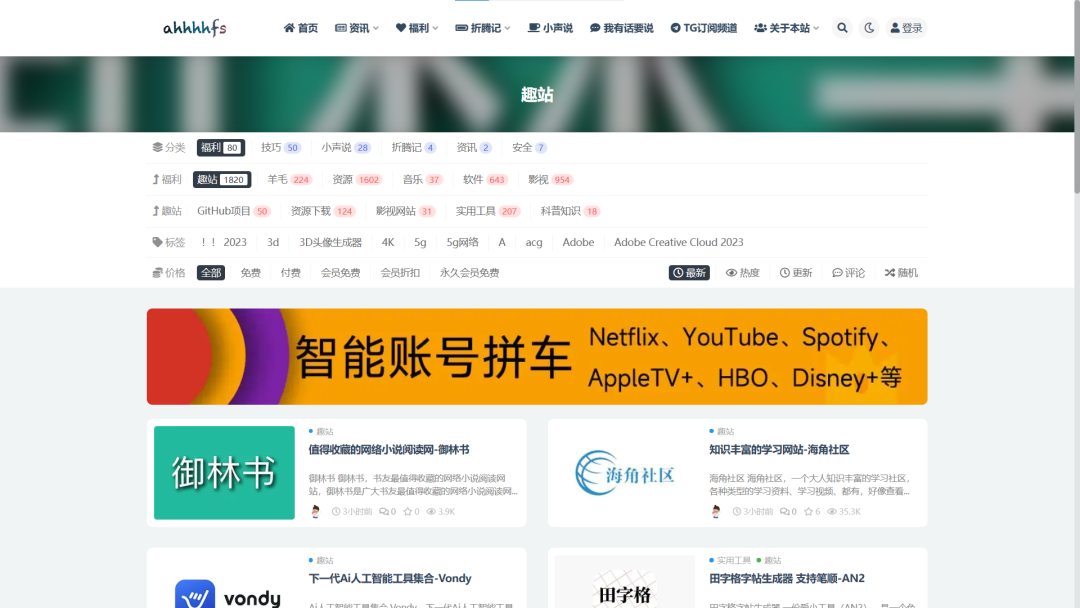Open 海角社区 logo thumbnail
1080x608 pixels.
[625, 473]
